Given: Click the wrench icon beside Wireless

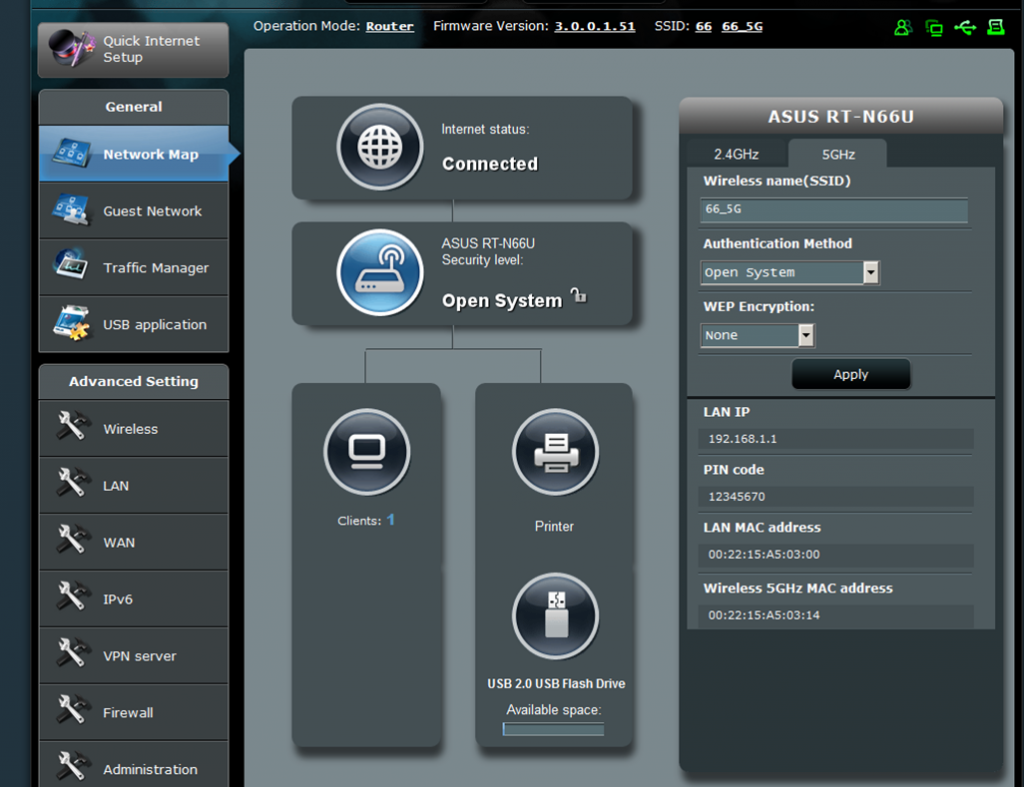Looking at the screenshot, I should (x=71, y=426).
